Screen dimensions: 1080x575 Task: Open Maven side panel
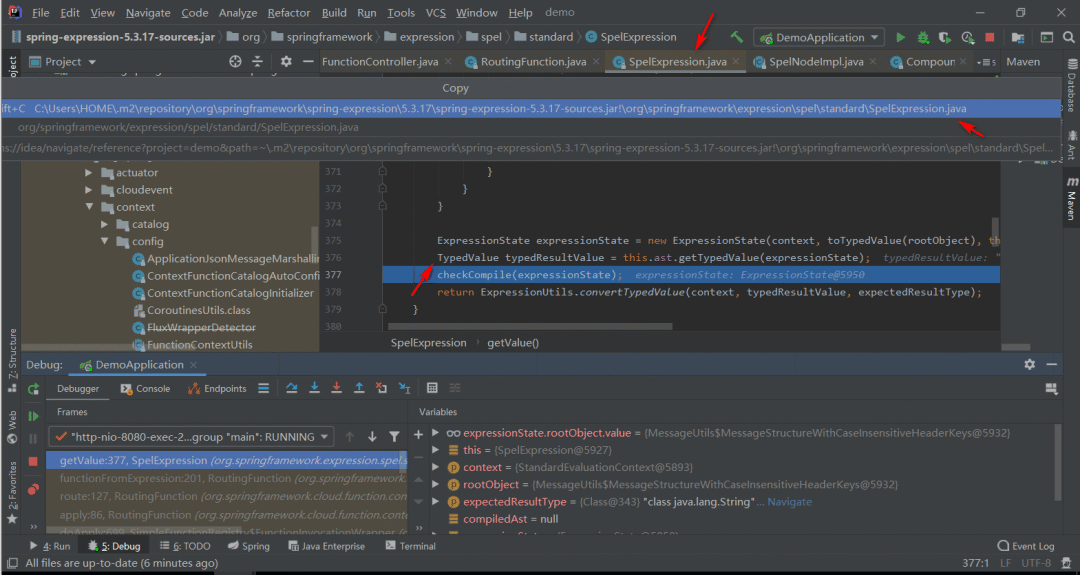click(x=1072, y=198)
